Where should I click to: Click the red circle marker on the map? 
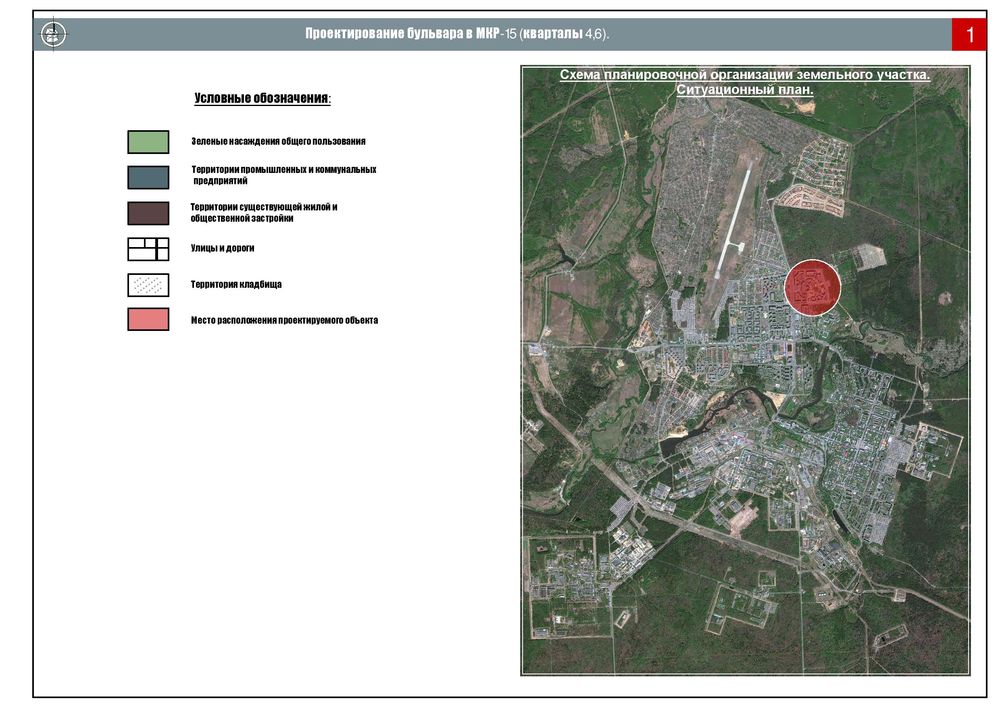[x=812, y=287]
